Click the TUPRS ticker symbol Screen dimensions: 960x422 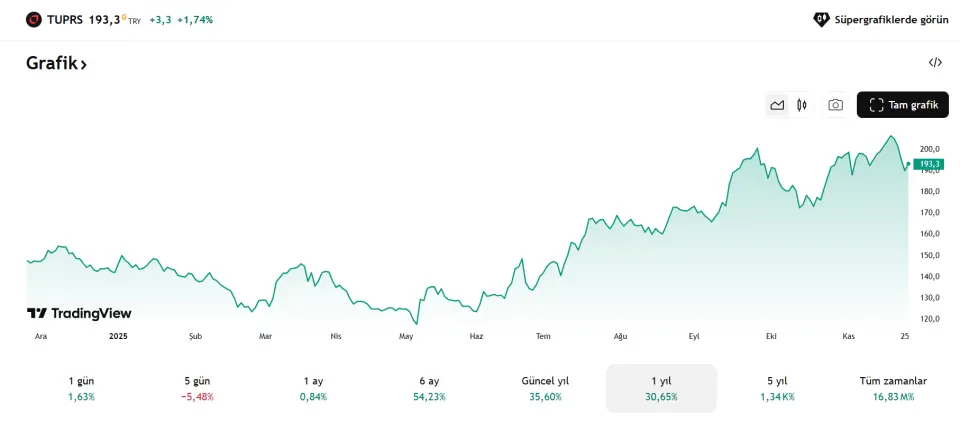click(x=65, y=19)
